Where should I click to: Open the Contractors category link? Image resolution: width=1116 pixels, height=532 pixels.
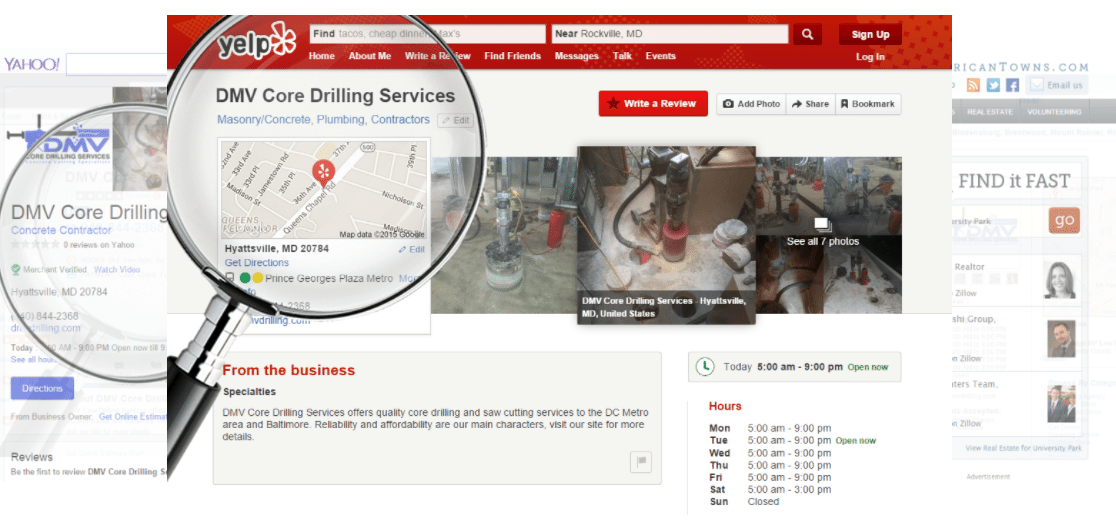(400, 120)
